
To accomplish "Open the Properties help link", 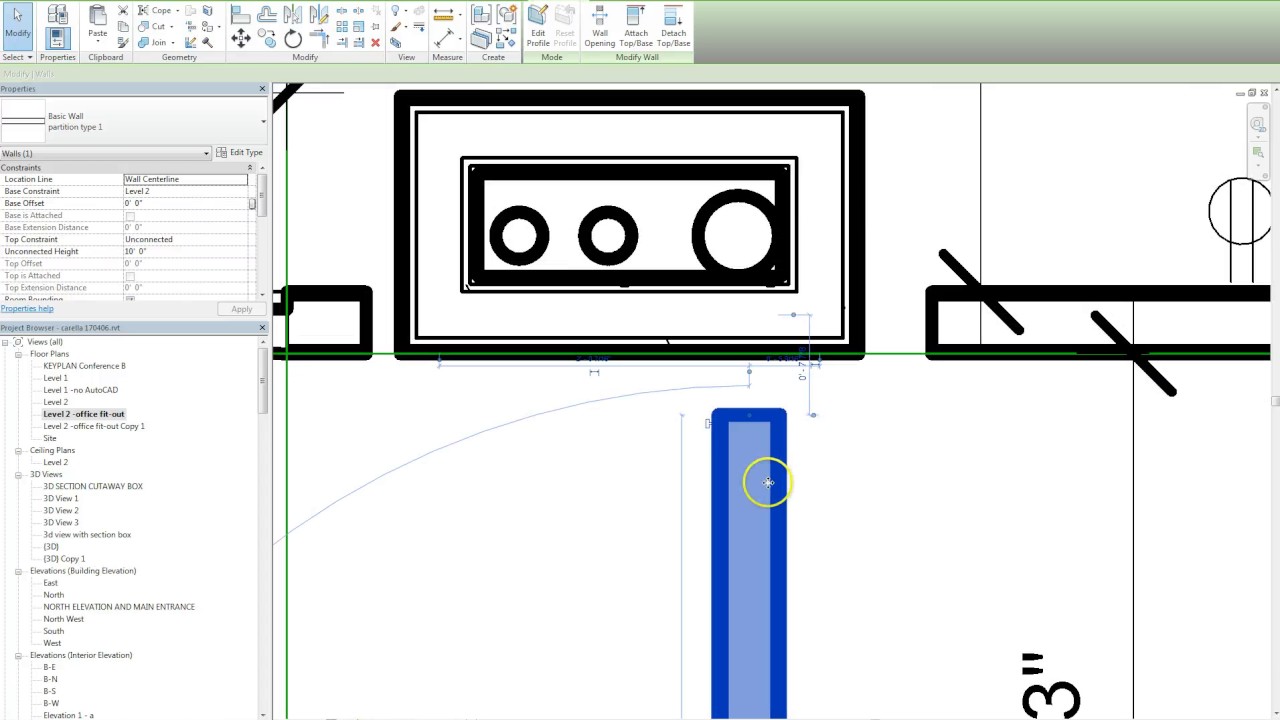I will tap(27, 308).
